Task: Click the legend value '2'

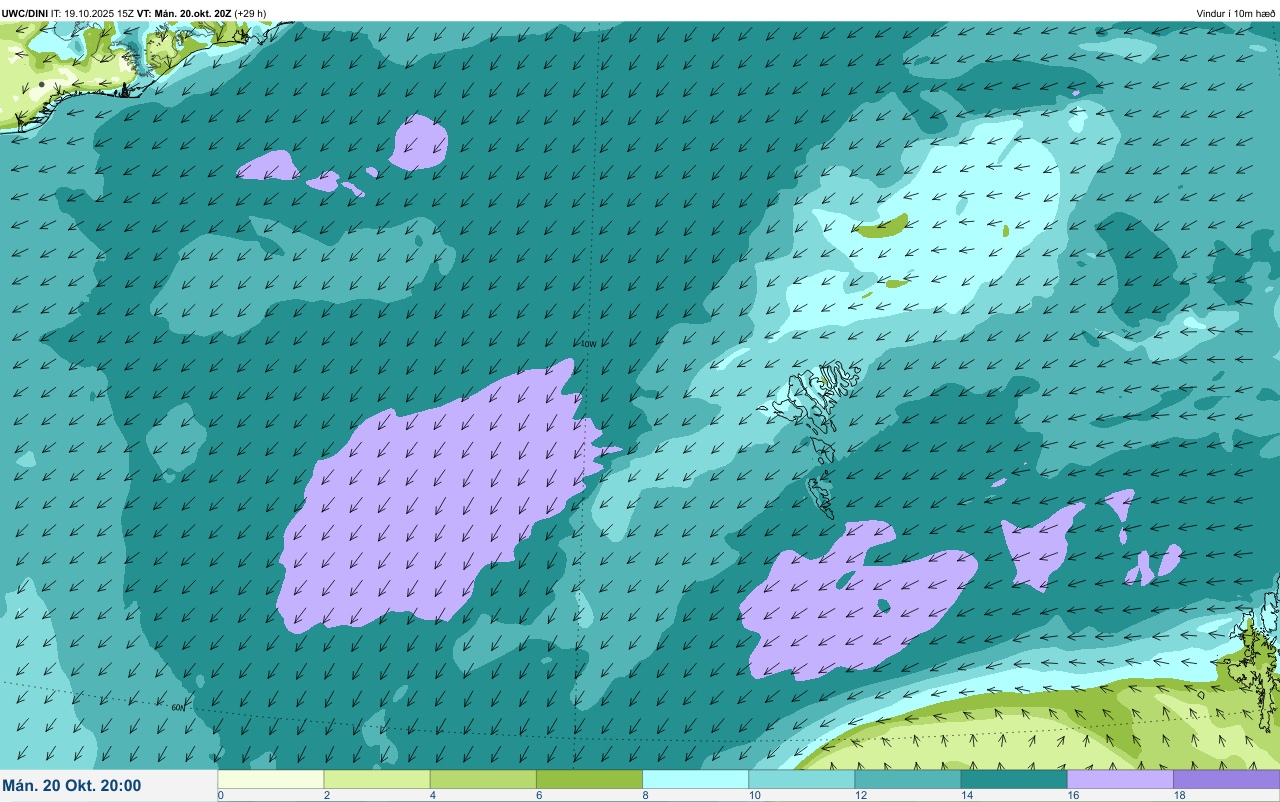Action: pyautogui.click(x=327, y=795)
